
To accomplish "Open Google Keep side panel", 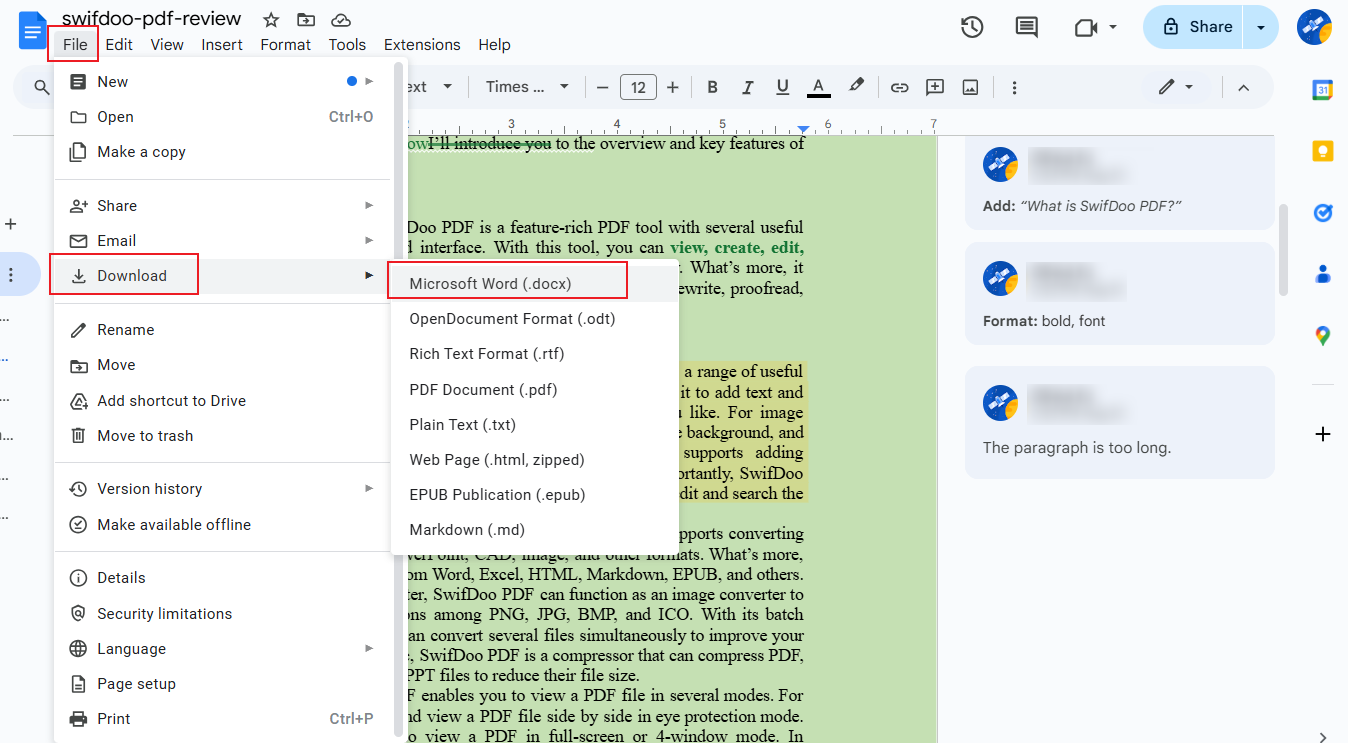I will pos(1322,150).
